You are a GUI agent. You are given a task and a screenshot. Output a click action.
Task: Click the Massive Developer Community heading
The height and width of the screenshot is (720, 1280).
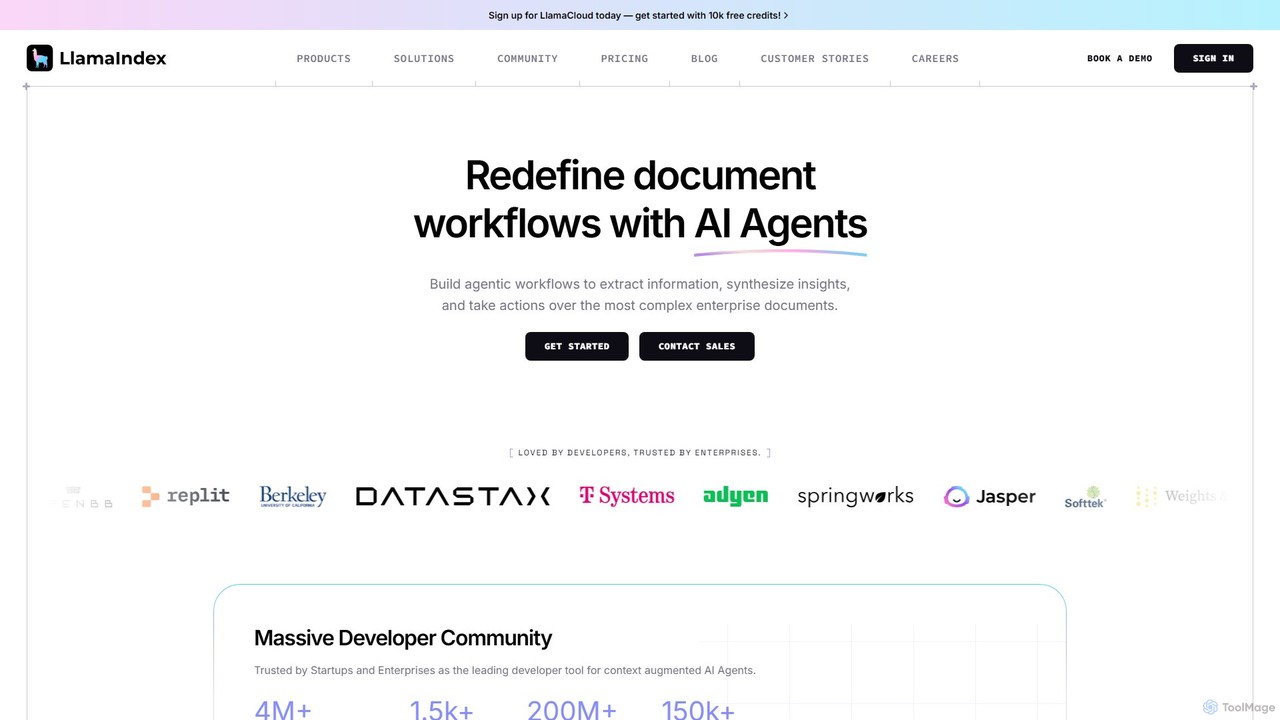[403, 638]
